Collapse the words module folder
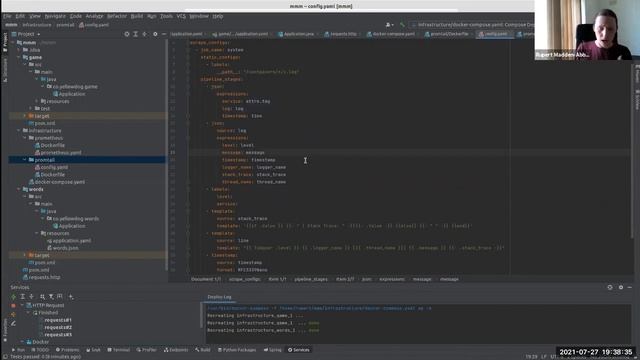Viewport: 640px width, 360px height. pyautogui.click(x=19, y=189)
